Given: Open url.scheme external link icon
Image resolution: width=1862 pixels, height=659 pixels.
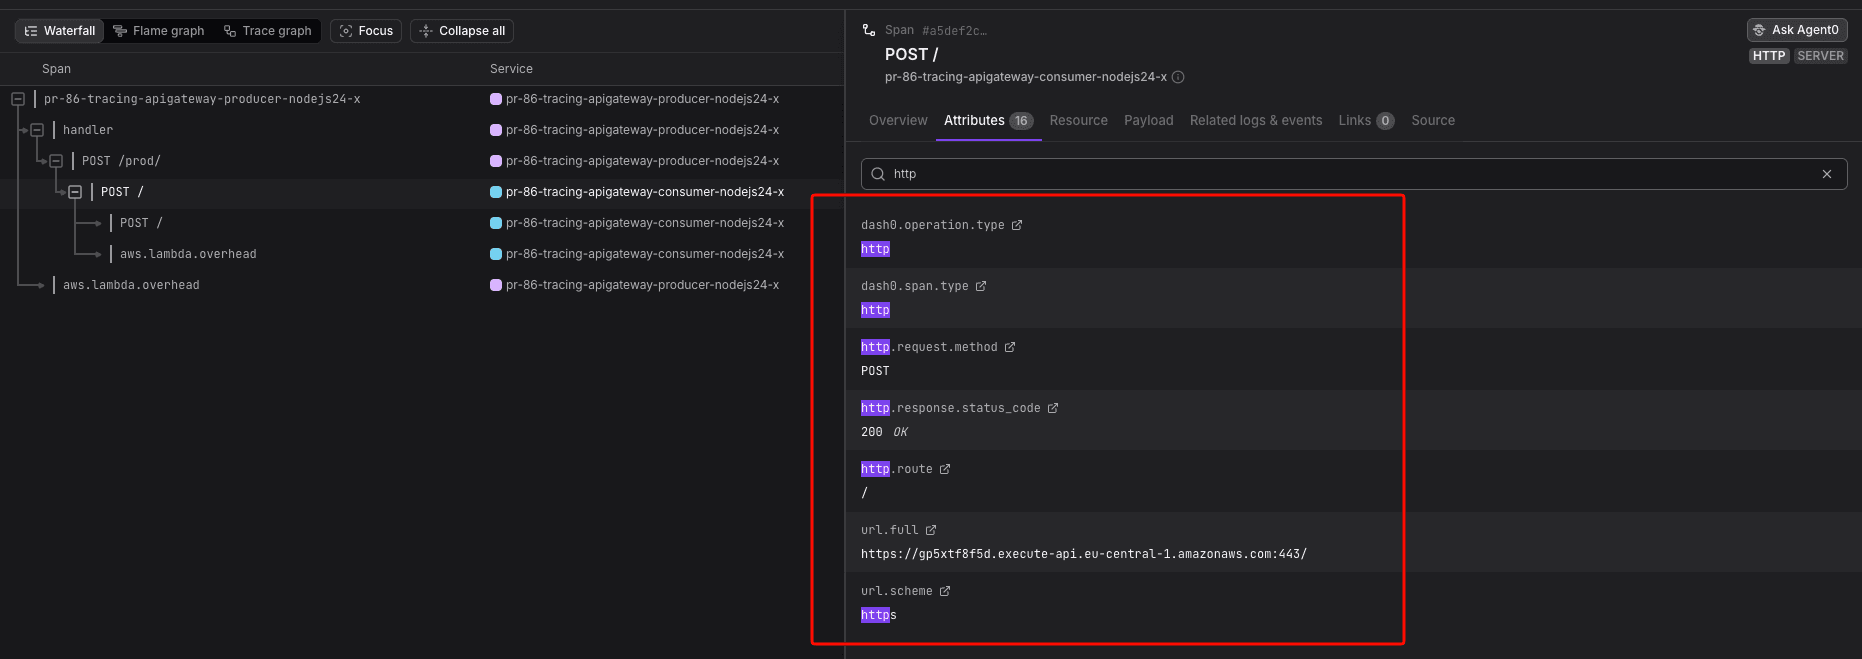Looking at the screenshot, I should click(x=945, y=591).
